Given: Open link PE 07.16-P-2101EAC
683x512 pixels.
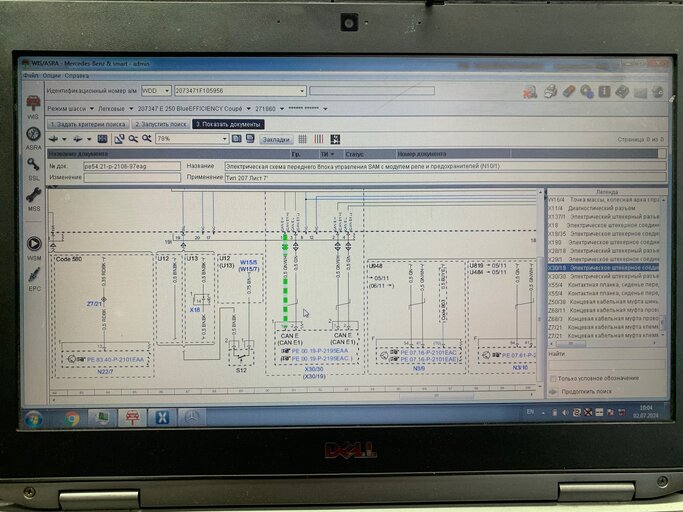Looking at the screenshot, I should click(x=429, y=352).
